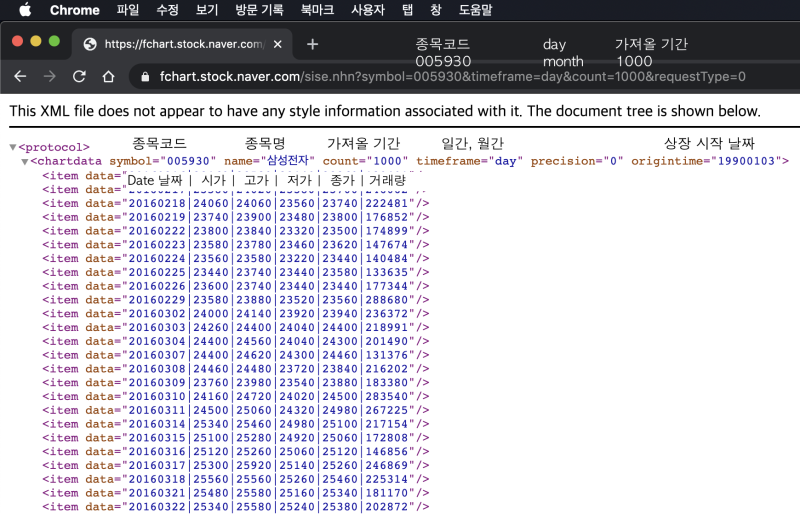800x514 pixels.
Task: Click the symbol="005930" attribute
Action: (163, 161)
